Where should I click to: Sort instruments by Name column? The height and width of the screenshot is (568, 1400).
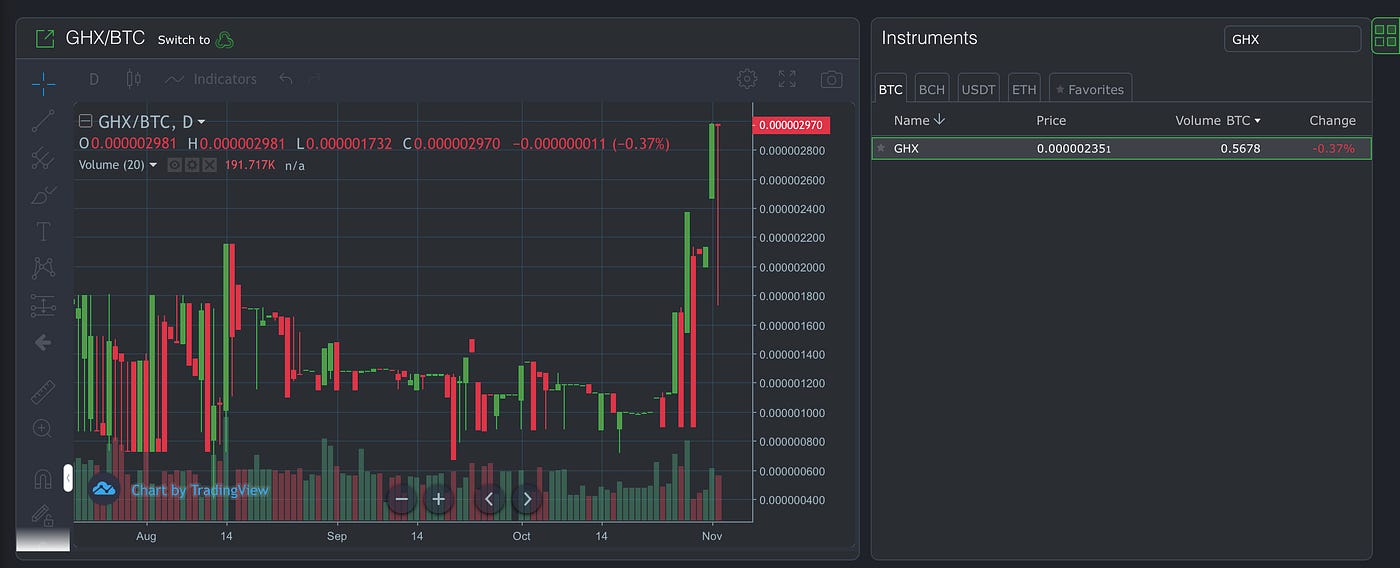919,120
